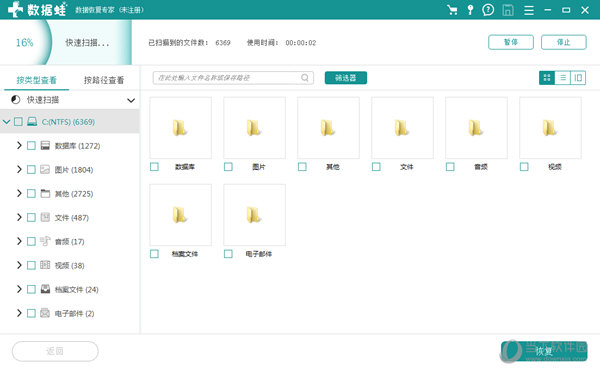
Task: Focus the file name search field
Action: 233,78
